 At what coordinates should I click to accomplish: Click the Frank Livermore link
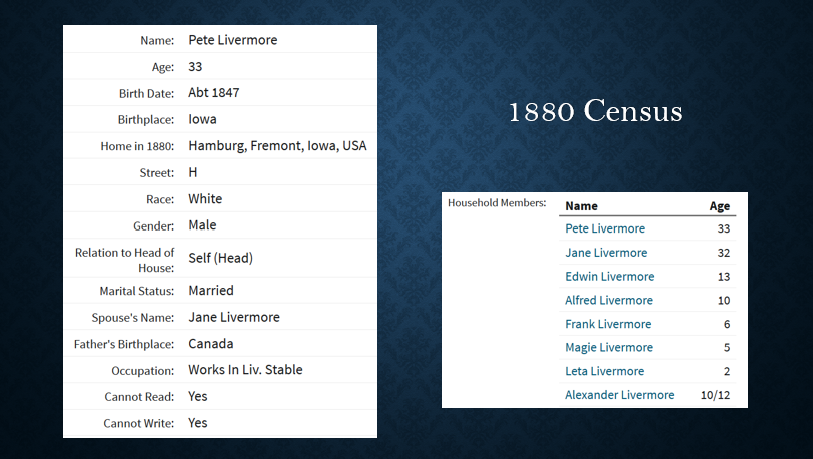click(608, 324)
